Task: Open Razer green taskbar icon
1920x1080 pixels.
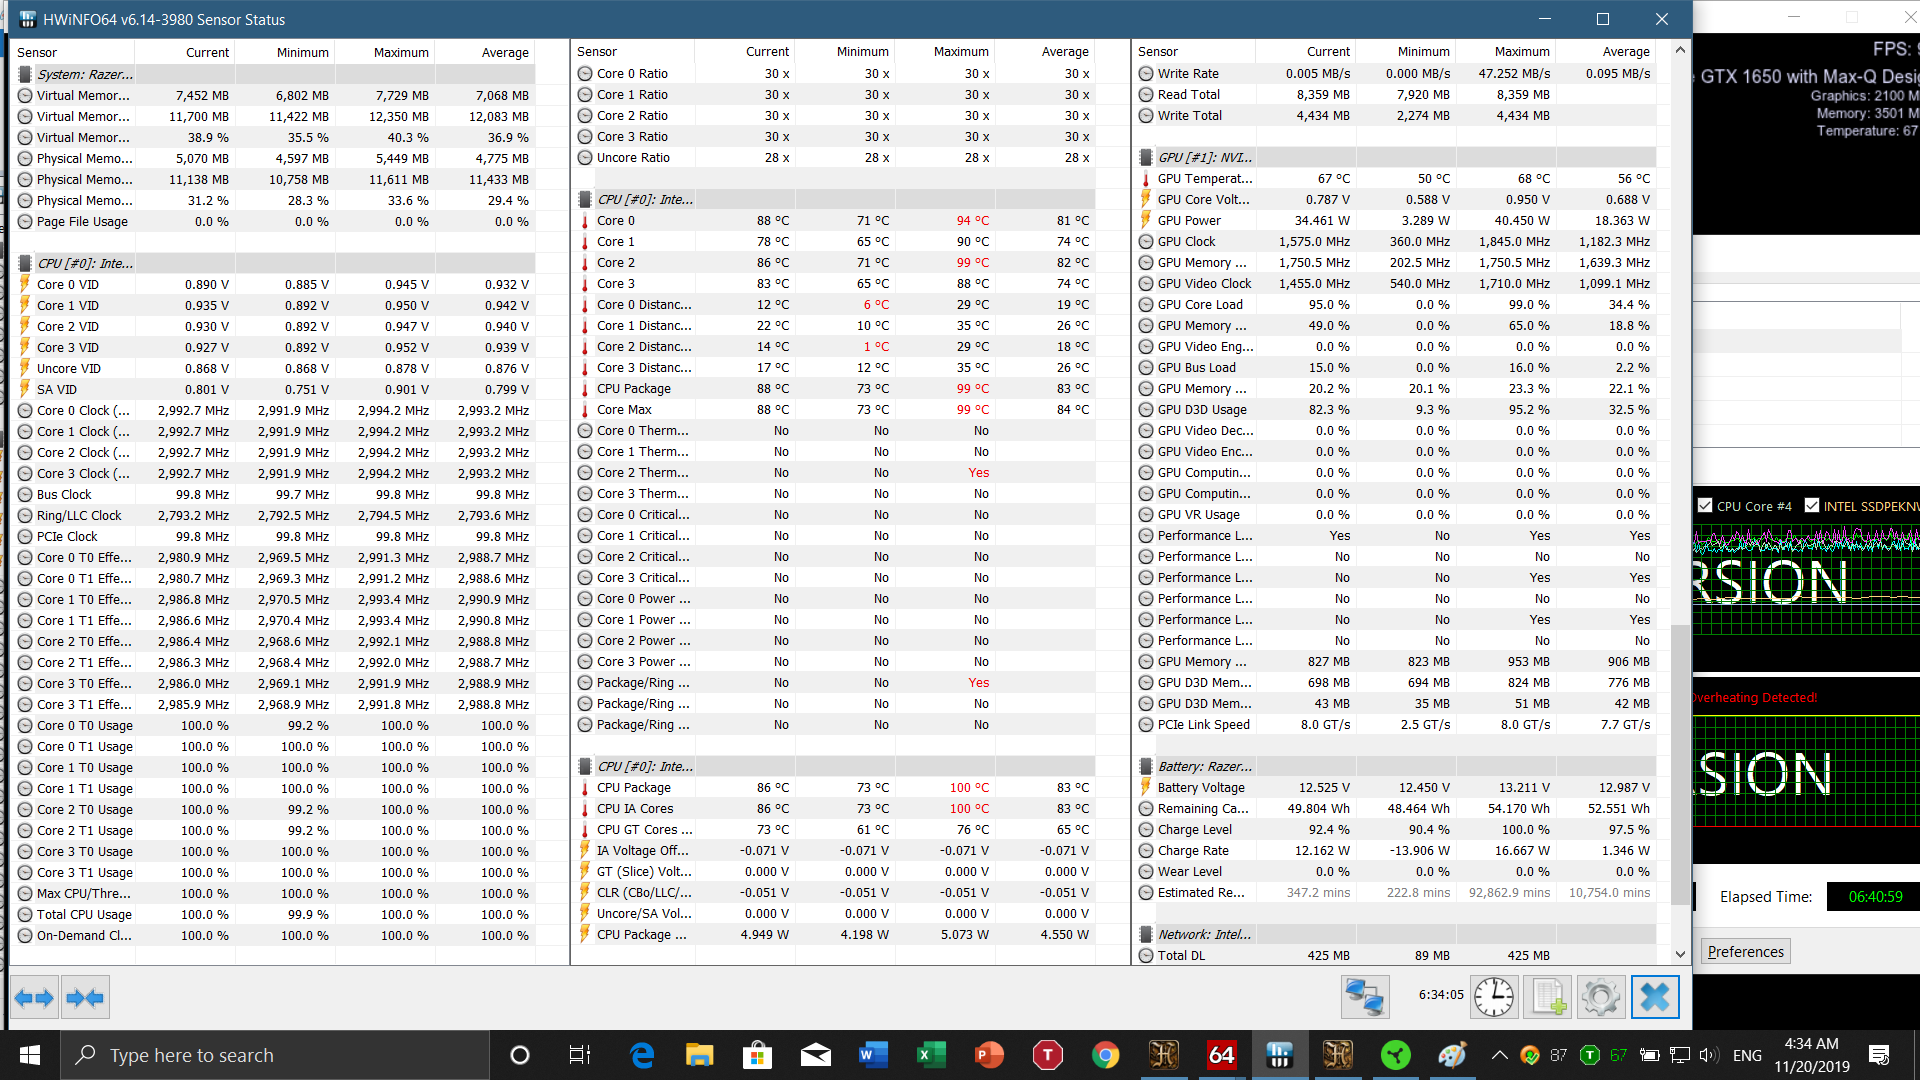Action: [x=1395, y=1055]
